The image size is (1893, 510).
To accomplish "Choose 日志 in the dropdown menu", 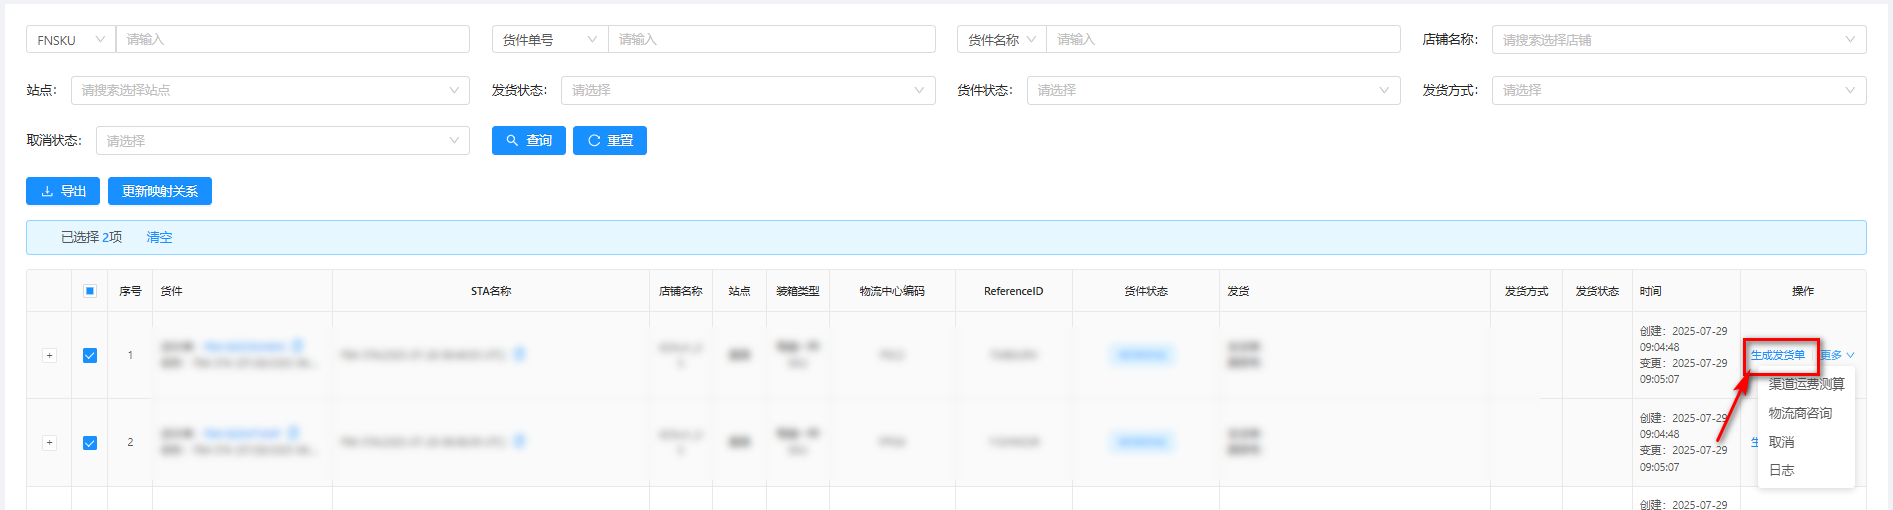I will pos(1781,470).
